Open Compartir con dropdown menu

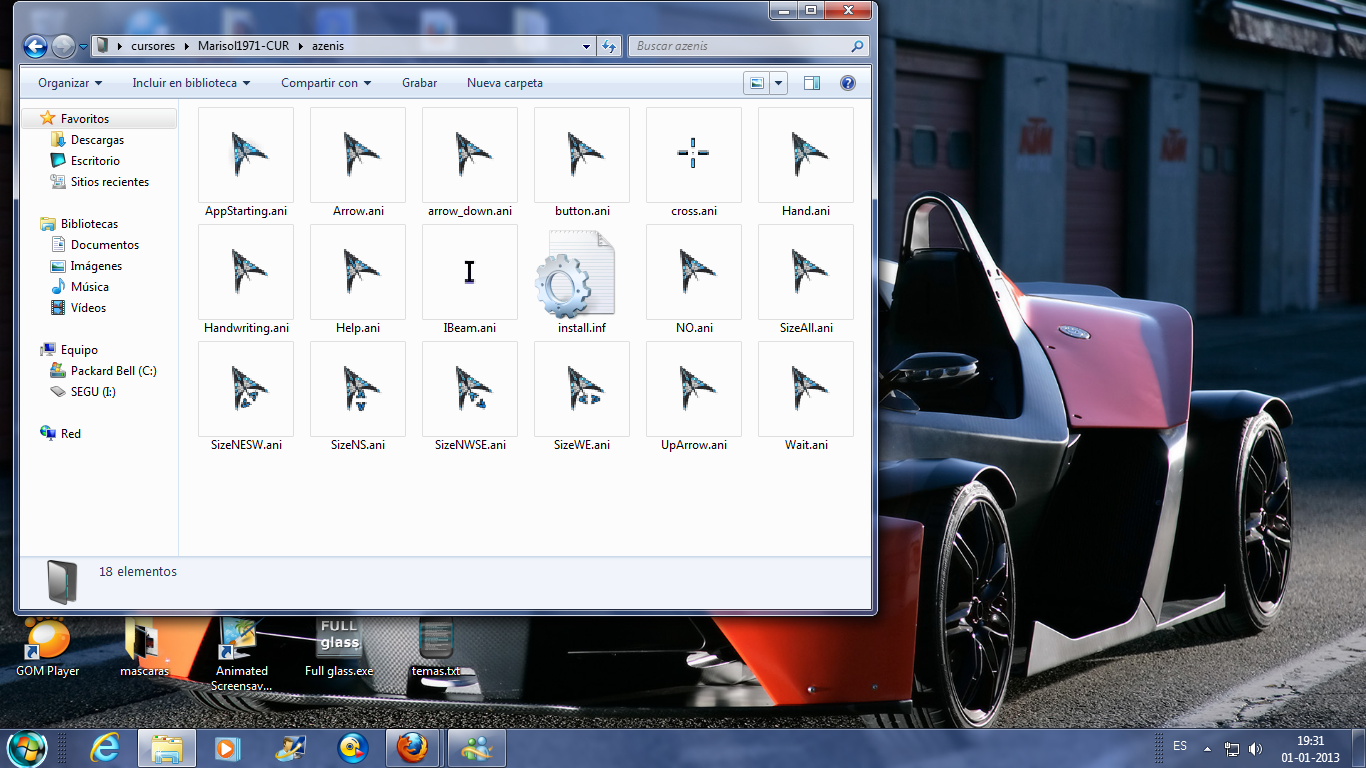coord(326,83)
